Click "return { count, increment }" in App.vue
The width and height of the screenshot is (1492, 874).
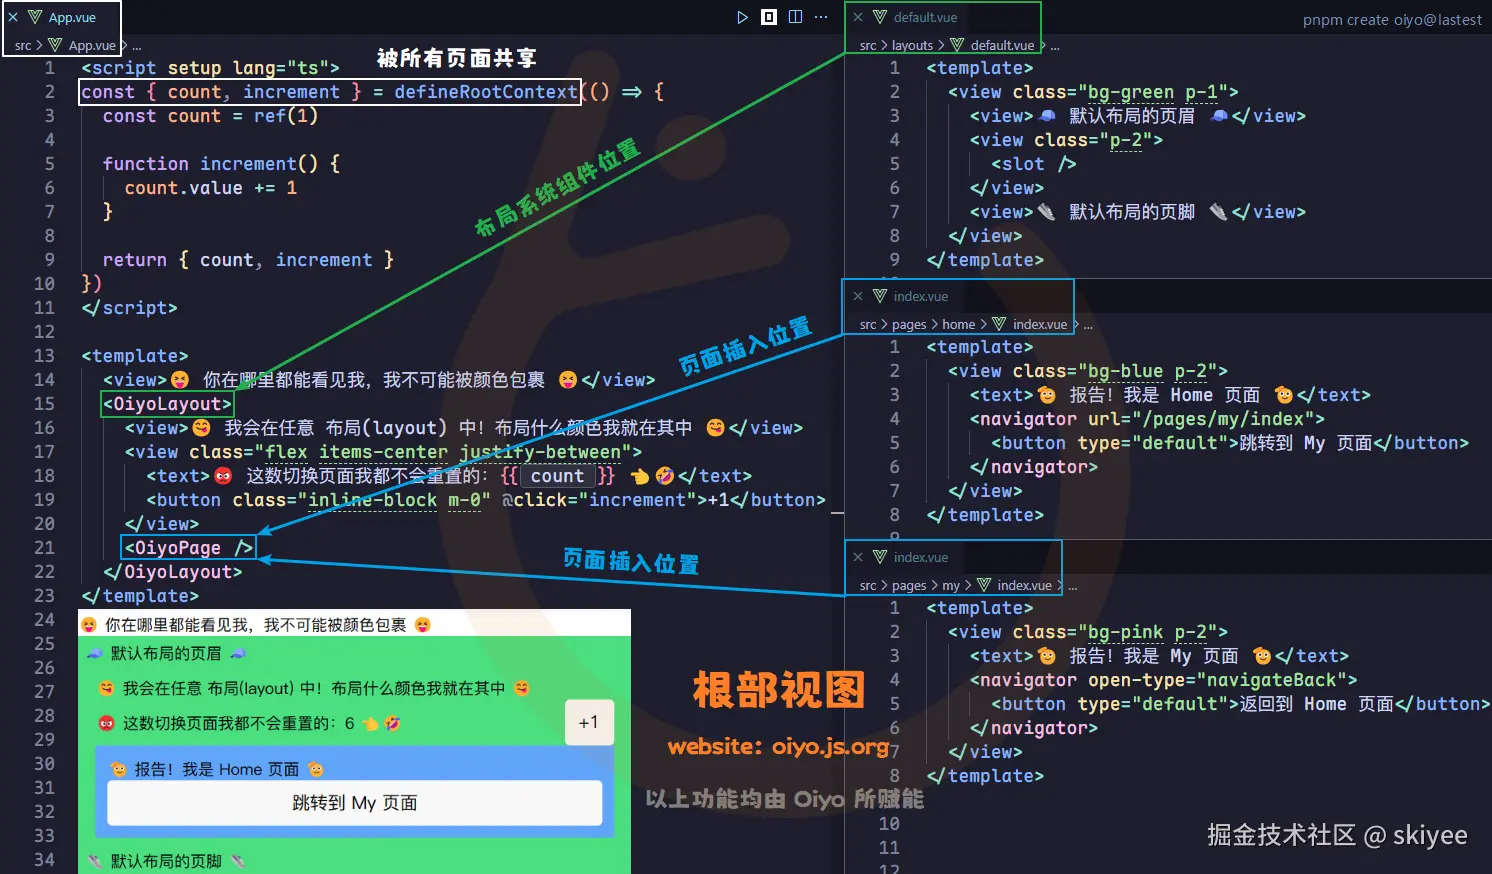248,260
